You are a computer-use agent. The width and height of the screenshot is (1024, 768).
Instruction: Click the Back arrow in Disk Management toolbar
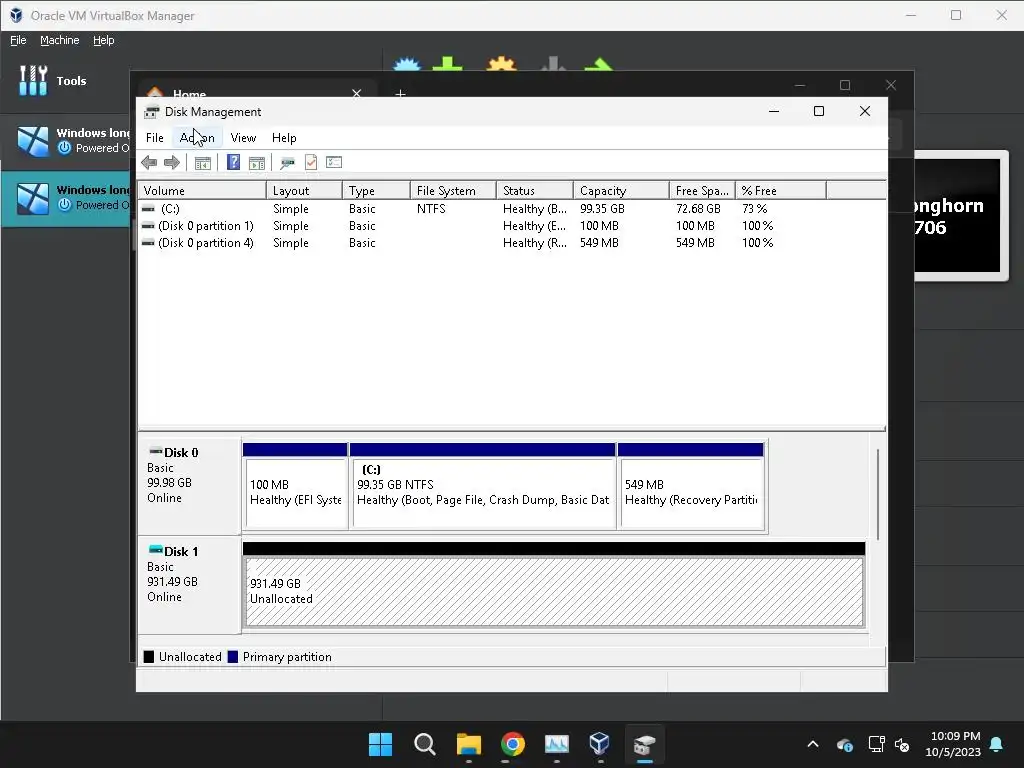pyautogui.click(x=149, y=163)
